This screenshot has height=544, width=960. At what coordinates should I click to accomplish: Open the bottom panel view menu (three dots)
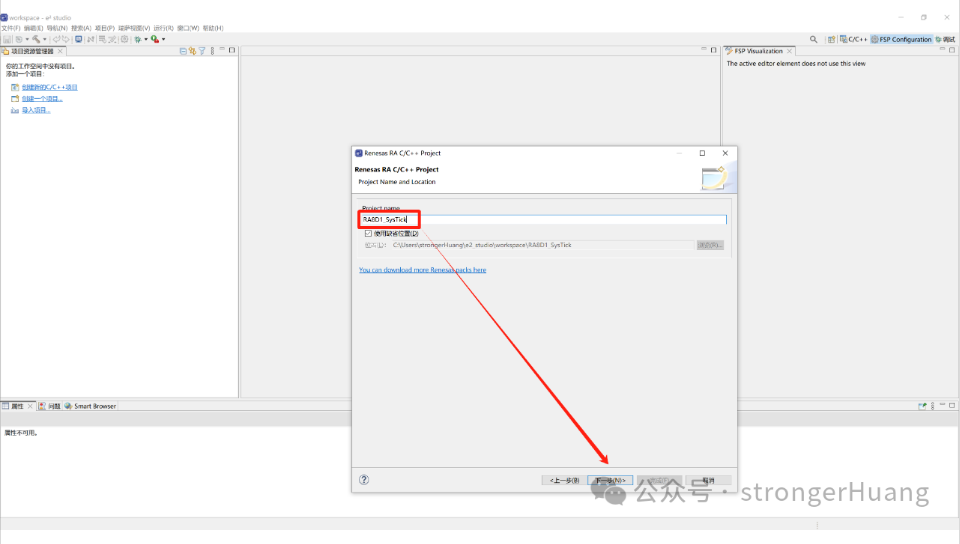tap(932, 406)
